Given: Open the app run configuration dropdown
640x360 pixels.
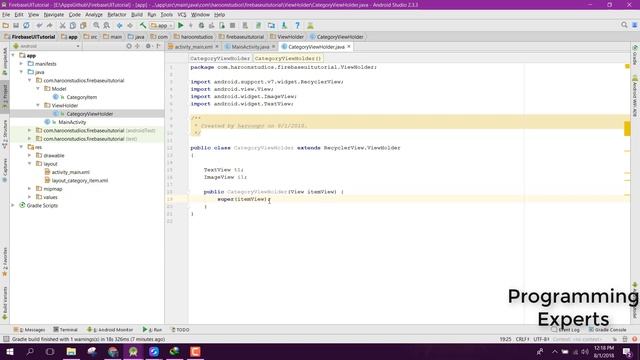Looking at the screenshot, I should click(162, 25).
